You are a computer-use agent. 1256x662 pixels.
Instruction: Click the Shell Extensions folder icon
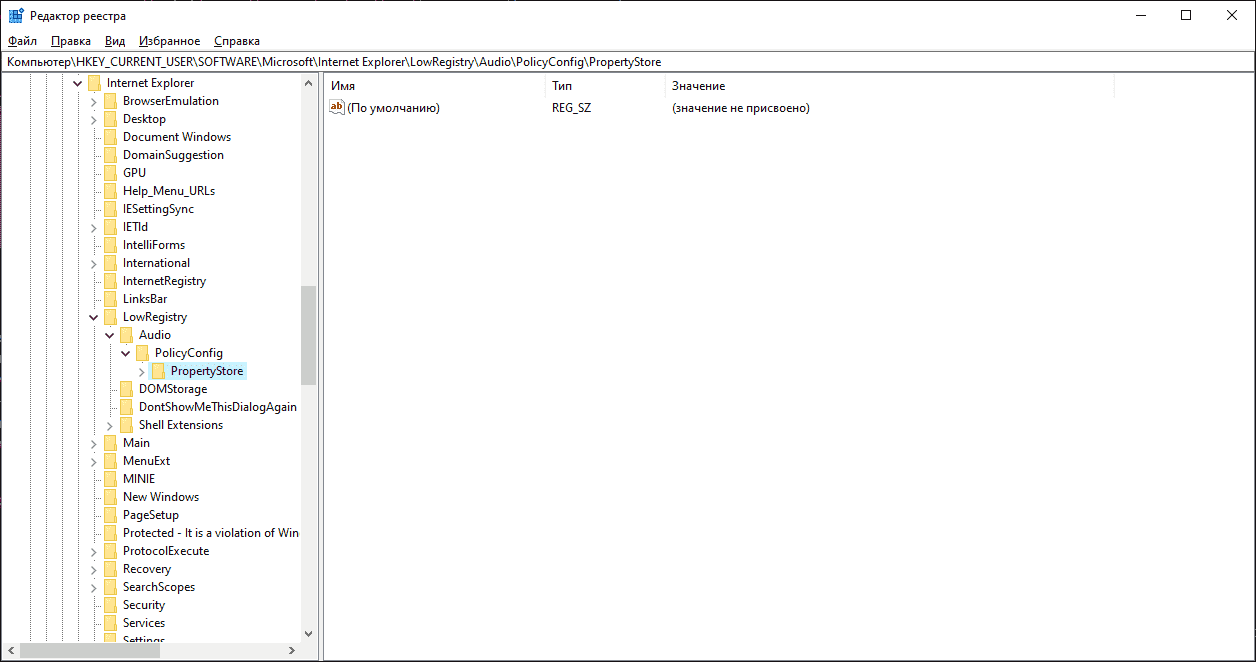pos(126,425)
